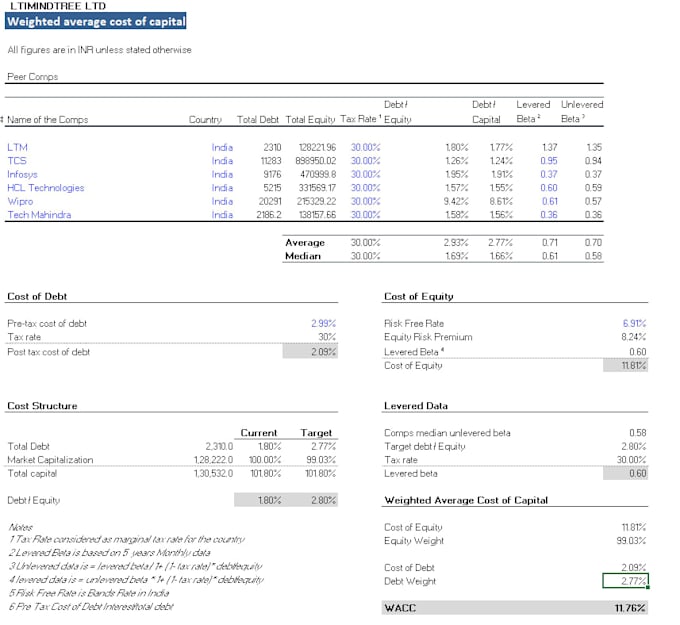The width and height of the screenshot is (680, 625).
Task: Select the Pre-tax cost of debt 2.99% value
Action: point(324,324)
